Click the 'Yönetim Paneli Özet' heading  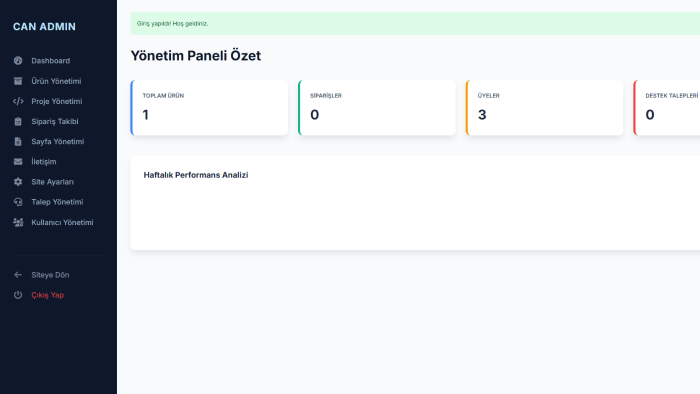(x=196, y=56)
